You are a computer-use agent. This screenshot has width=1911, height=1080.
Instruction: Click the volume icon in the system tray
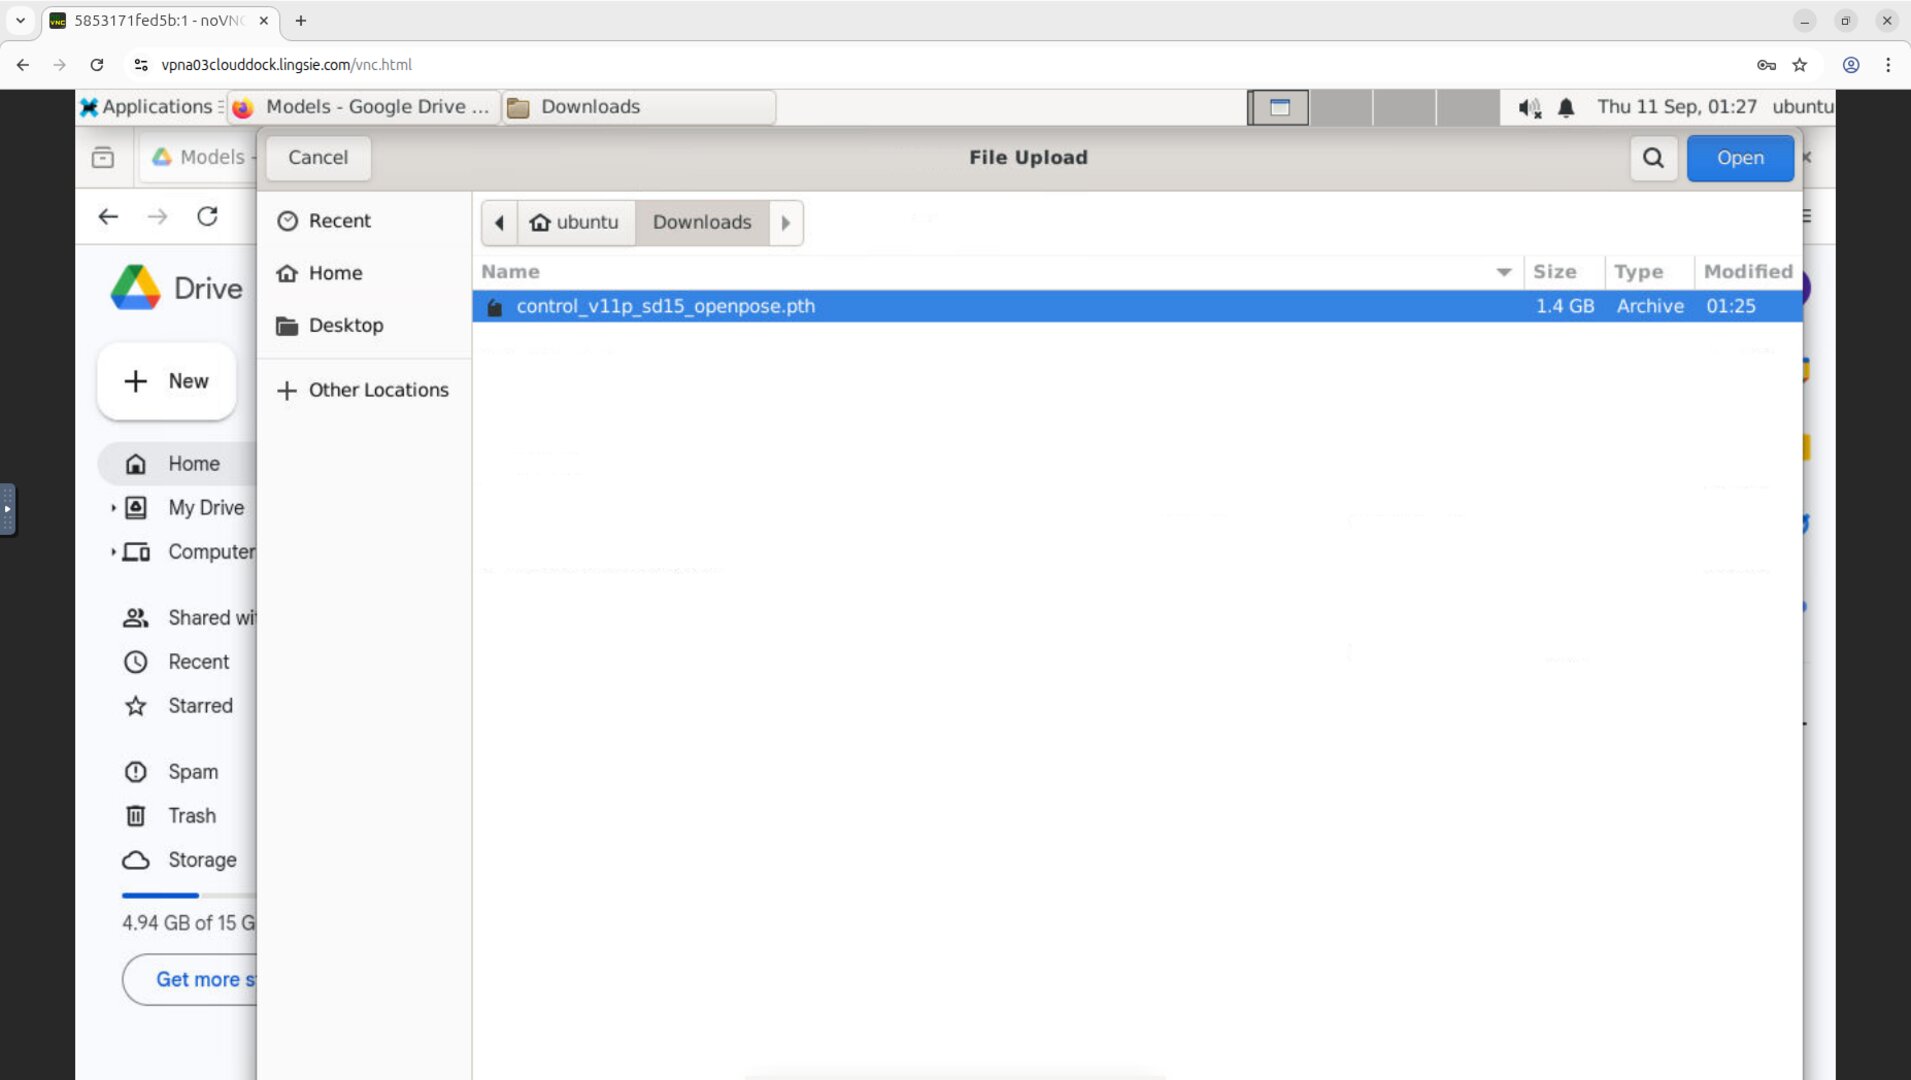coord(1527,107)
